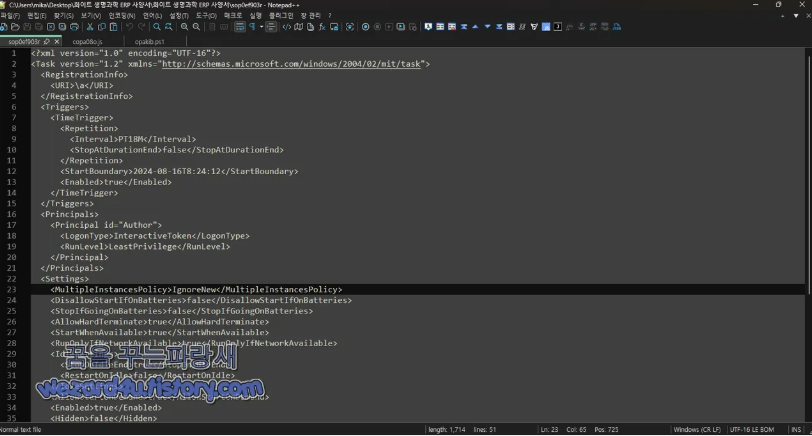Viewport: 812px width, 436px height.
Task: Click the Zoom In toolbar icon
Action: click(184, 27)
